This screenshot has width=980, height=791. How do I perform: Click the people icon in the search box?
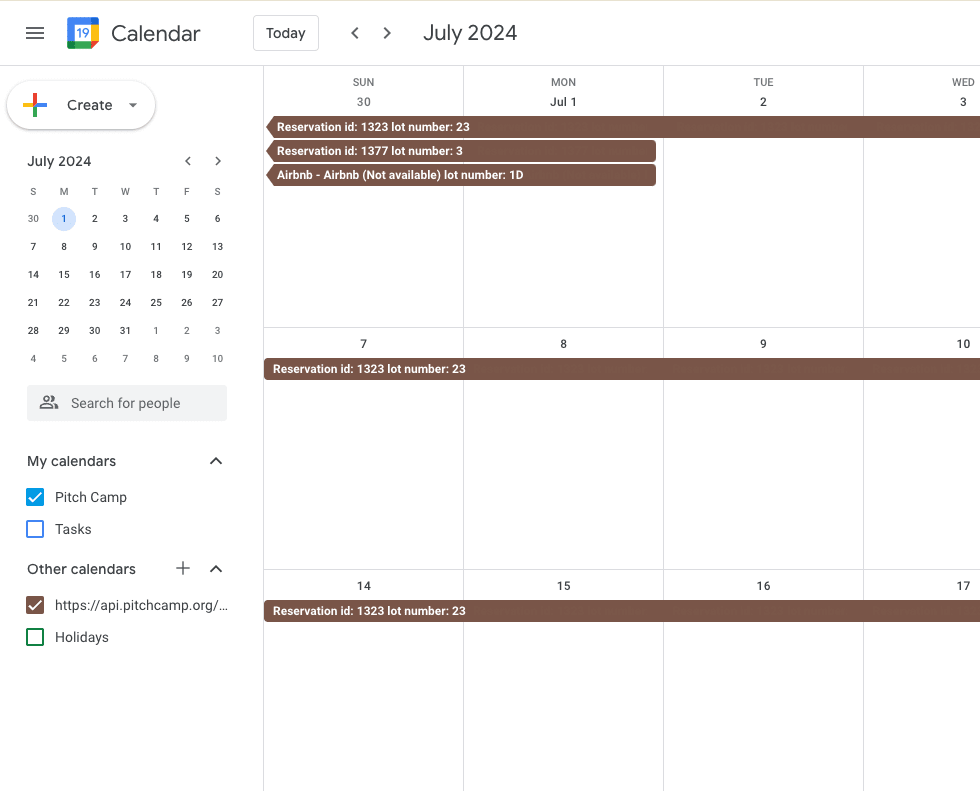coord(49,402)
